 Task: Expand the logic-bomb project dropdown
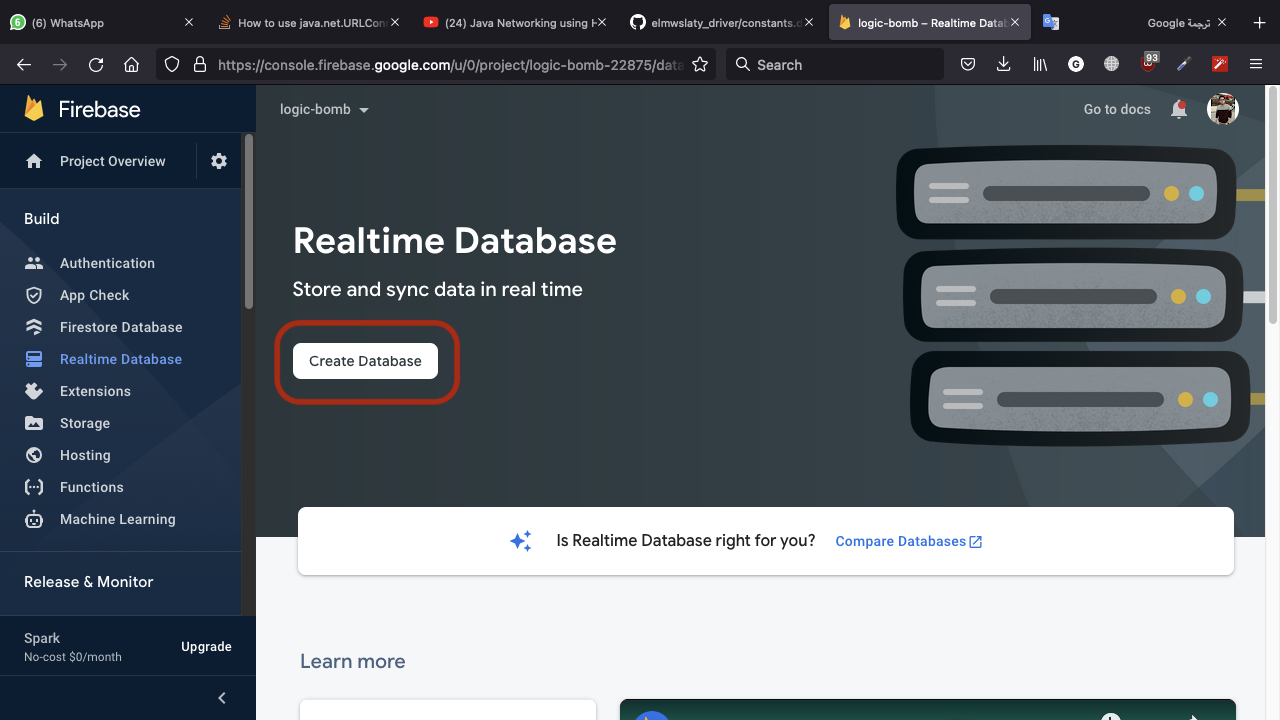coord(325,109)
